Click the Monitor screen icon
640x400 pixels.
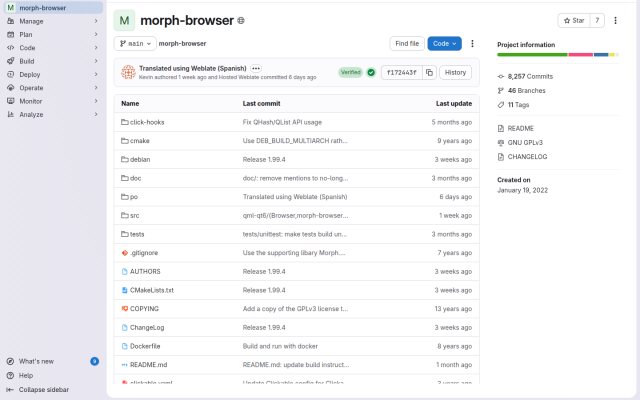coord(11,101)
